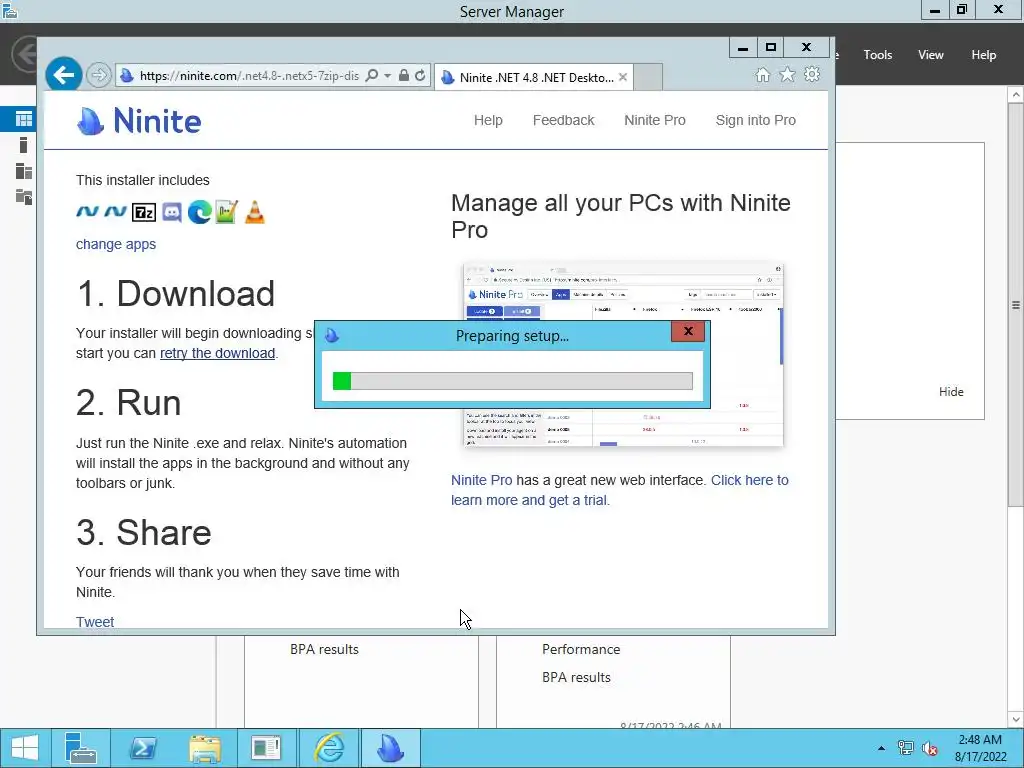
Task: Open the Help link in Ninite header
Action: (488, 120)
